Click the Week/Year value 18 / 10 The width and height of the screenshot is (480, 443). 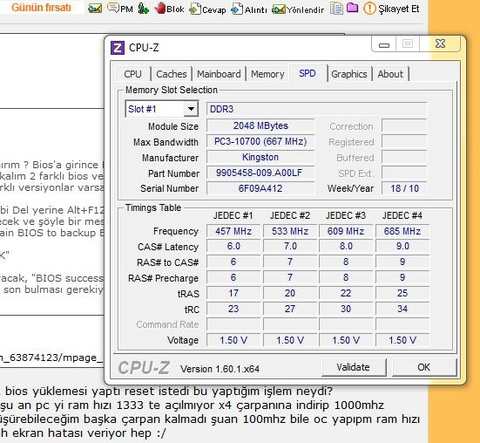pyautogui.click(x=404, y=188)
